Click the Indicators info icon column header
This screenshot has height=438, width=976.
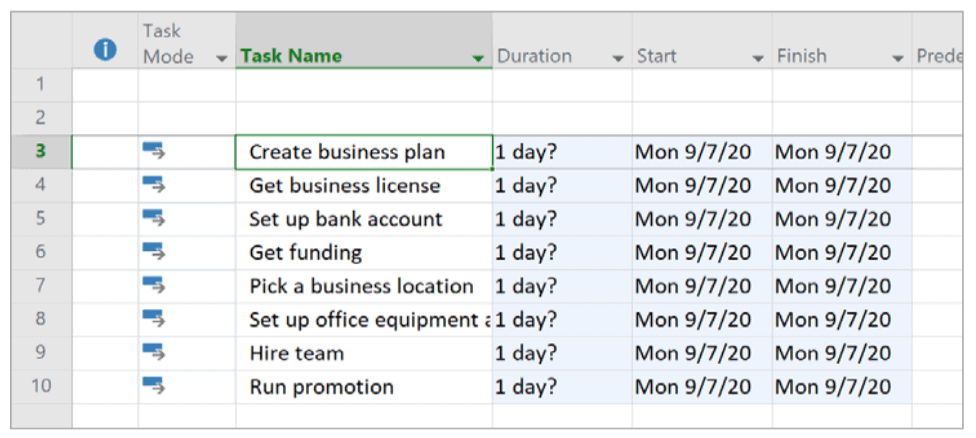(104, 51)
